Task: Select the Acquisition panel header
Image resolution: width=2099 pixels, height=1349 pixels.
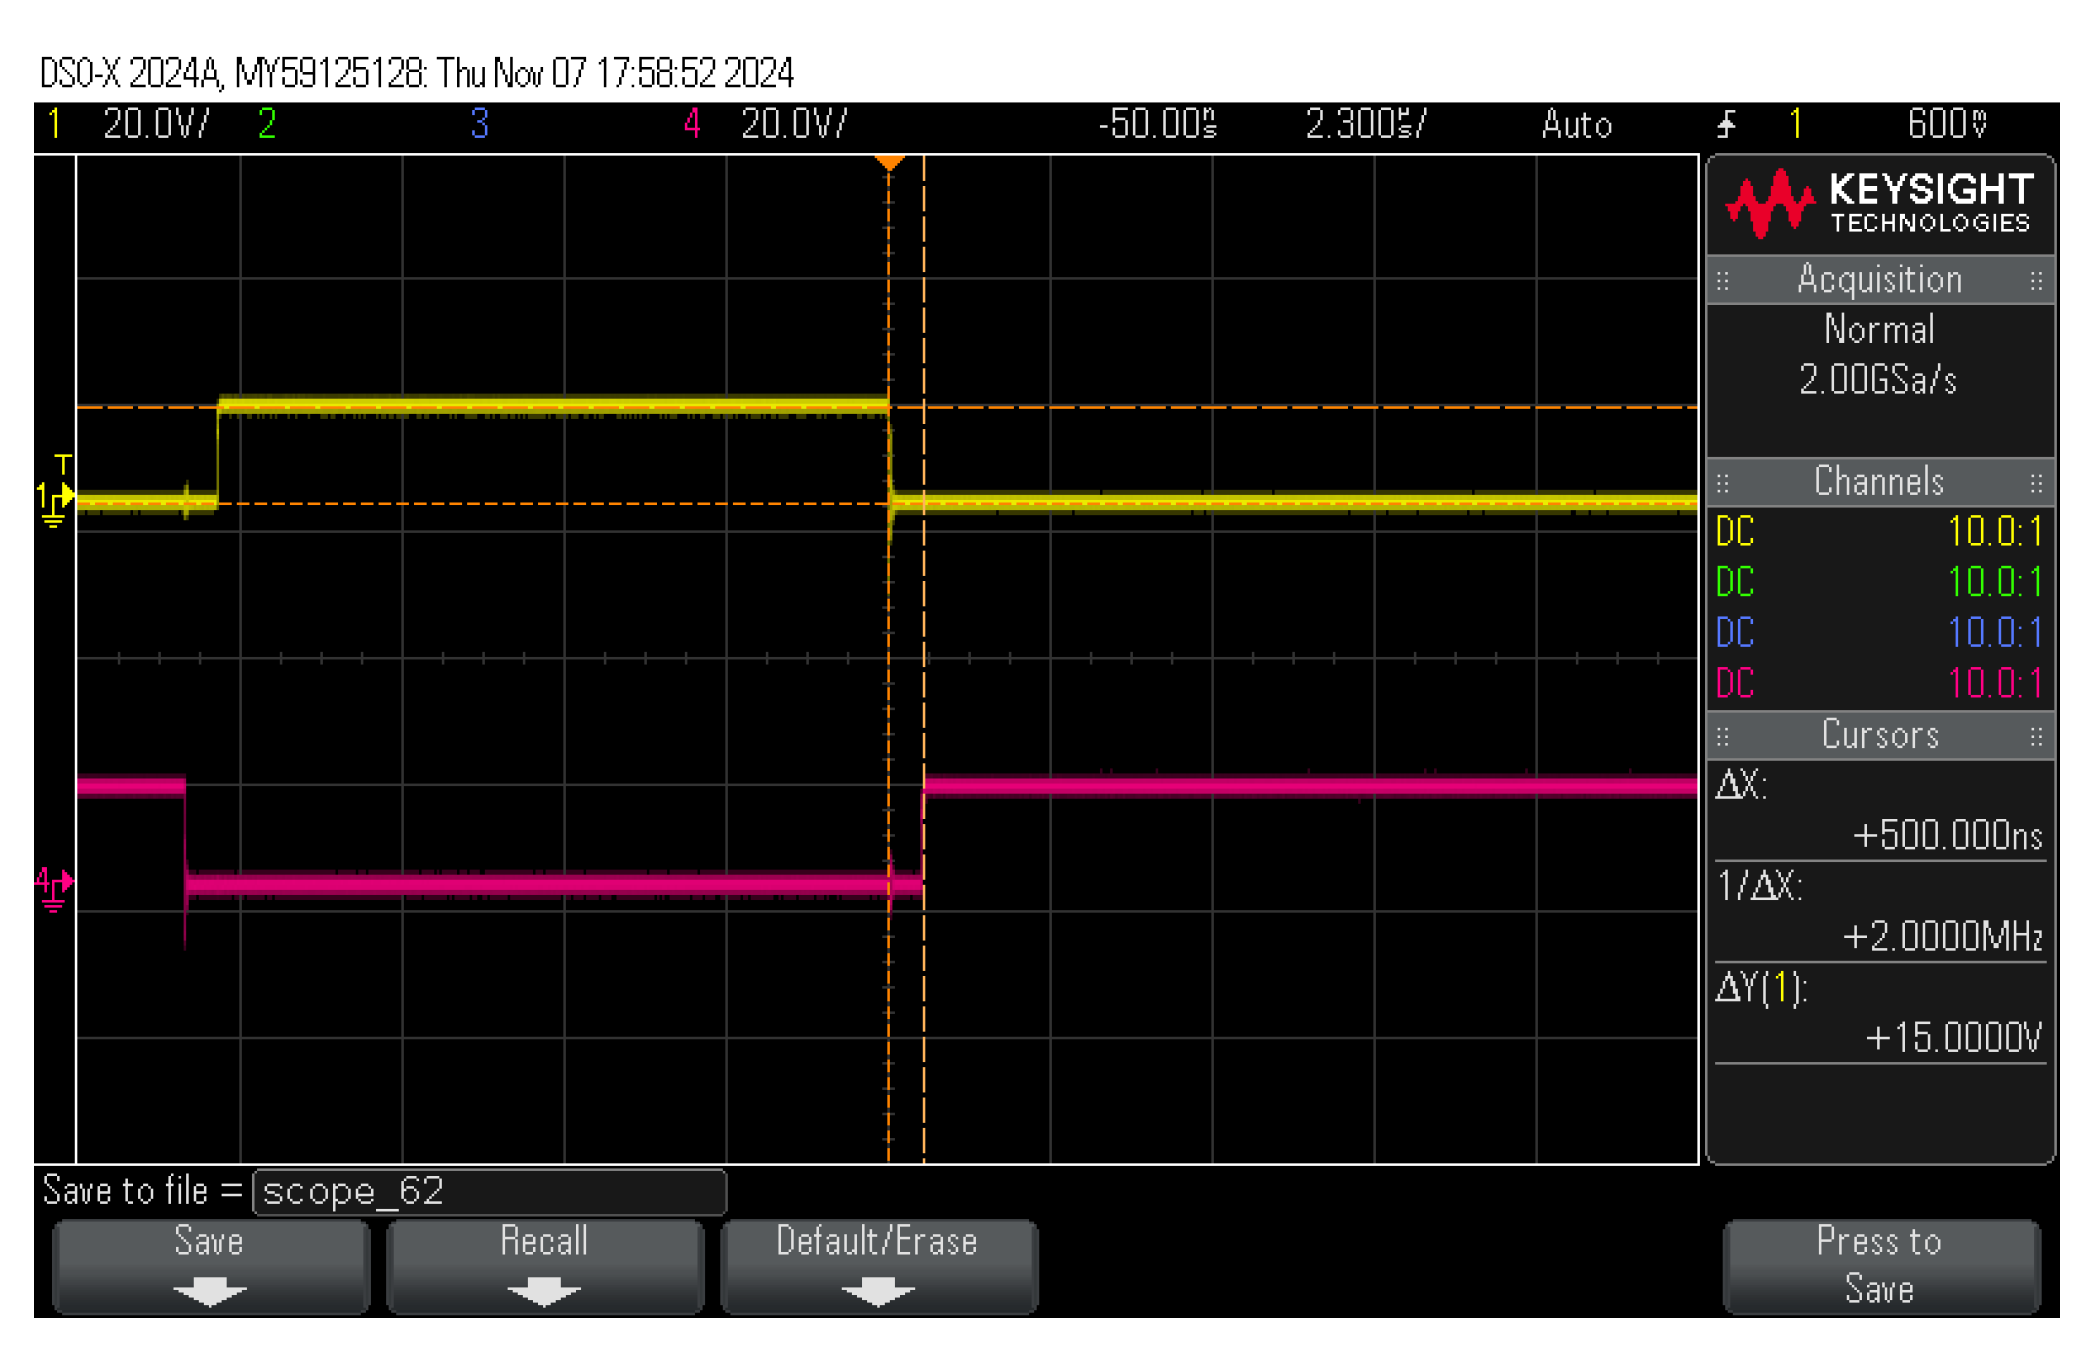Action: click(1879, 280)
